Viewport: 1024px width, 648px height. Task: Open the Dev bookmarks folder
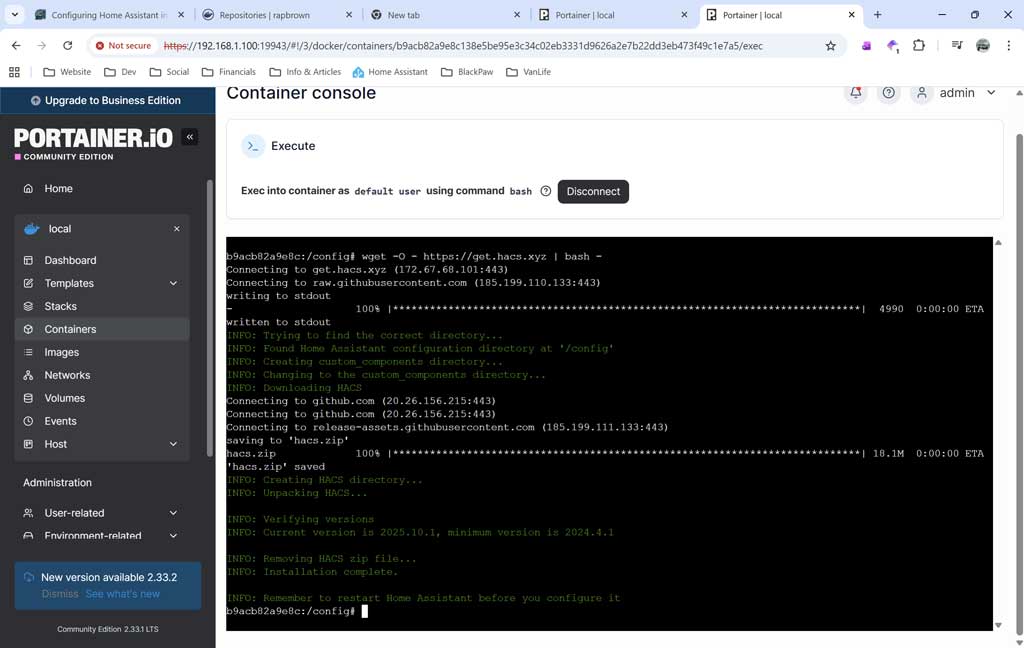click(x=120, y=72)
